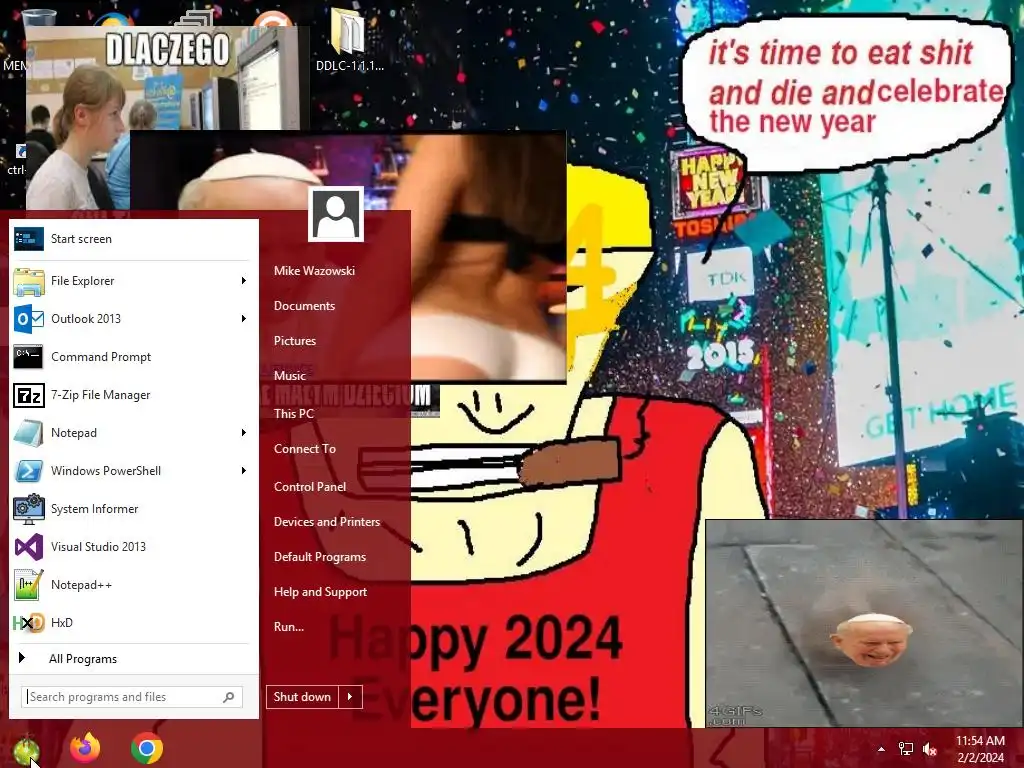Open Devices and Printers
Image resolution: width=1024 pixels, height=768 pixels.
pyautogui.click(x=327, y=522)
